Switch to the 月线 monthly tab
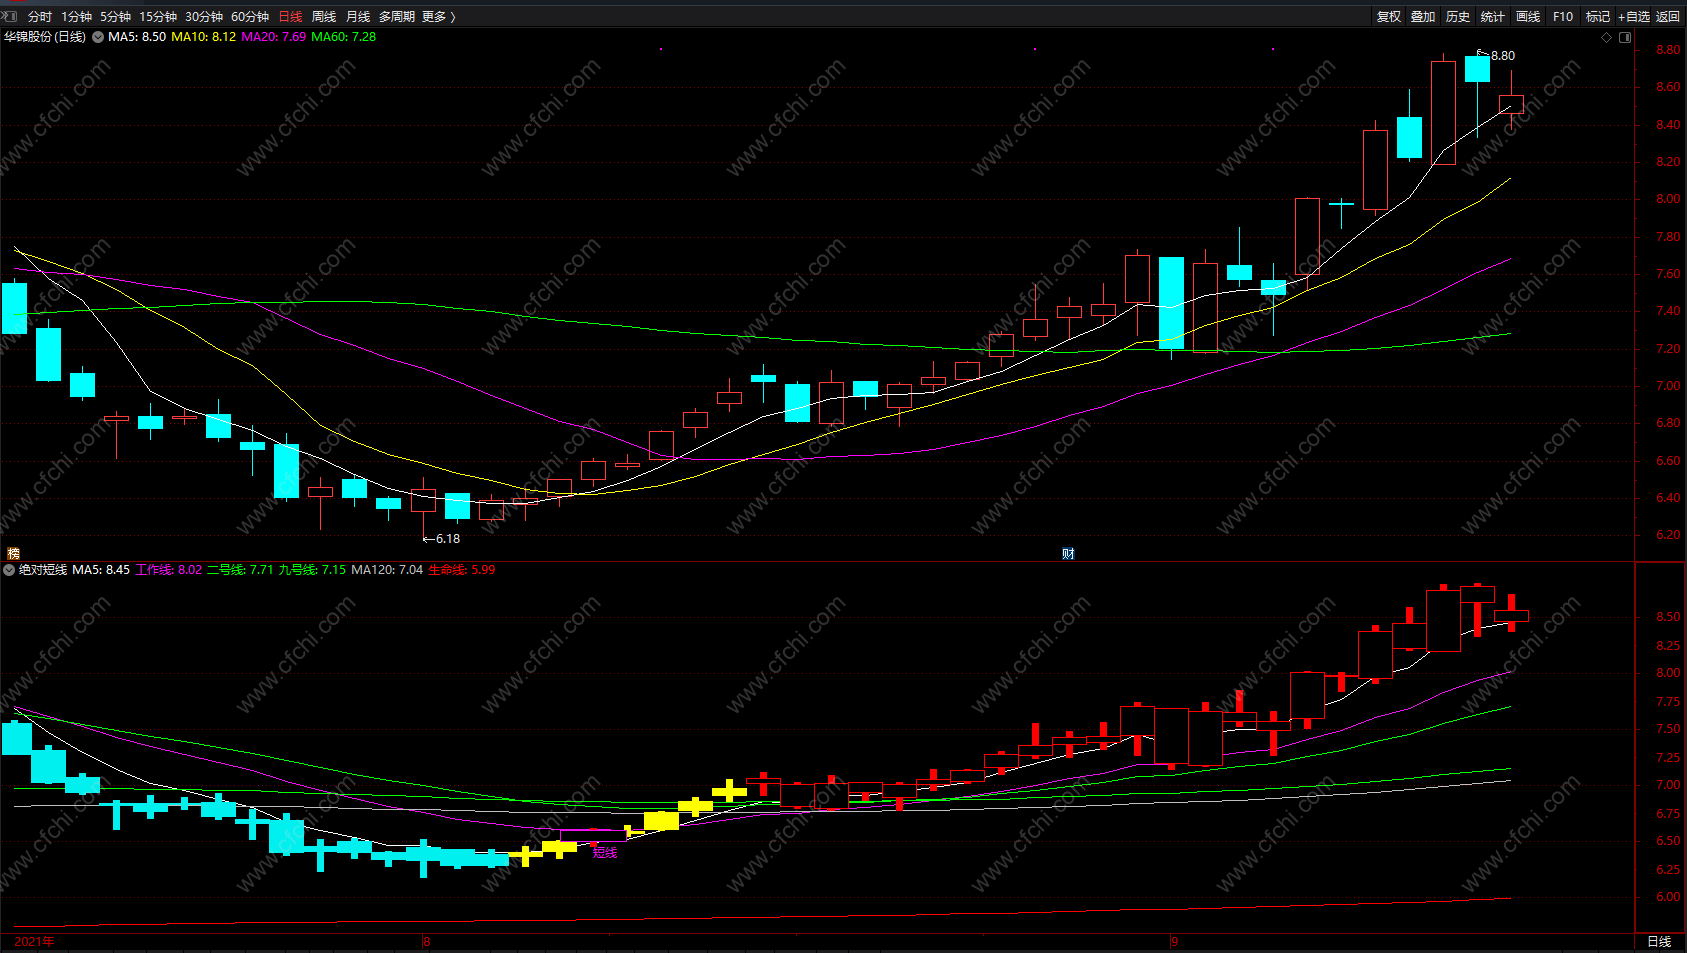The width and height of the screenshot is (1687, 953). pos(358,17)
